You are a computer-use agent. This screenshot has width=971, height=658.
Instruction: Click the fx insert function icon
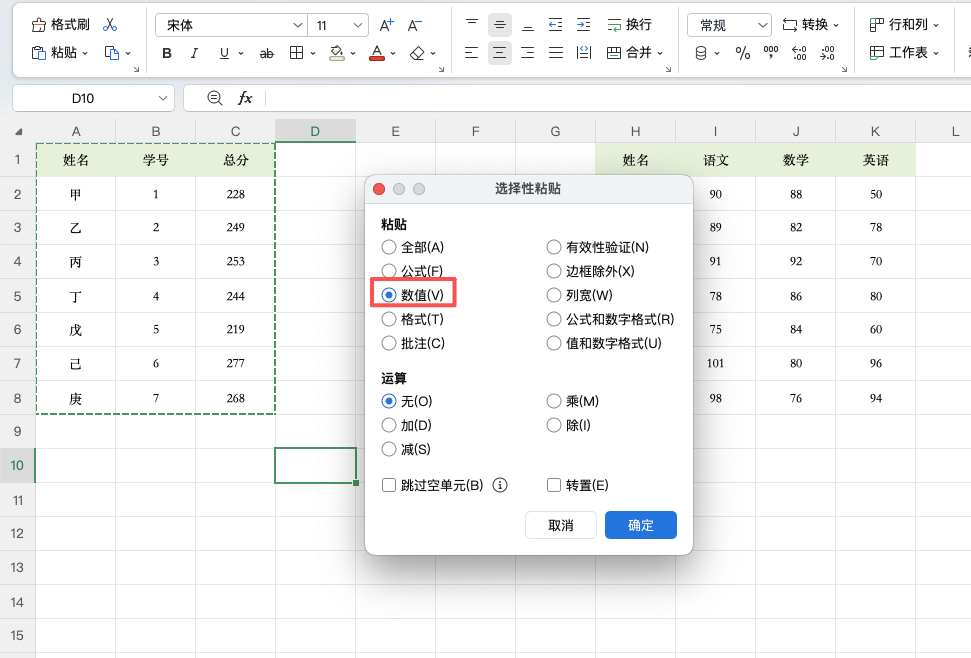point(245,98)
